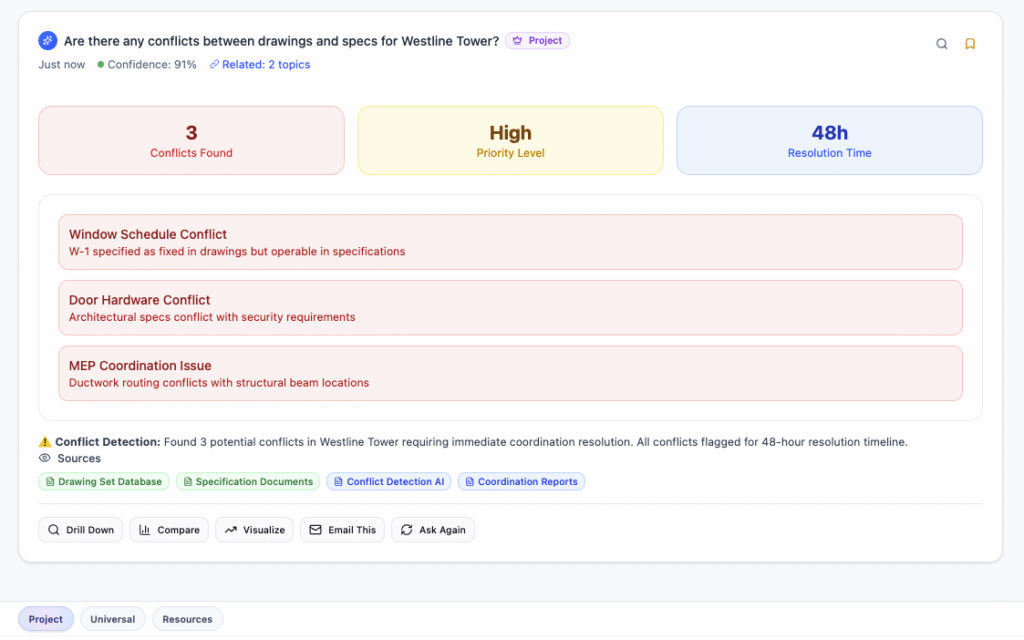This screenshot has width=1024, height=640.
Task: Open the Project badge next to the question
Action: tap(537, 41)
